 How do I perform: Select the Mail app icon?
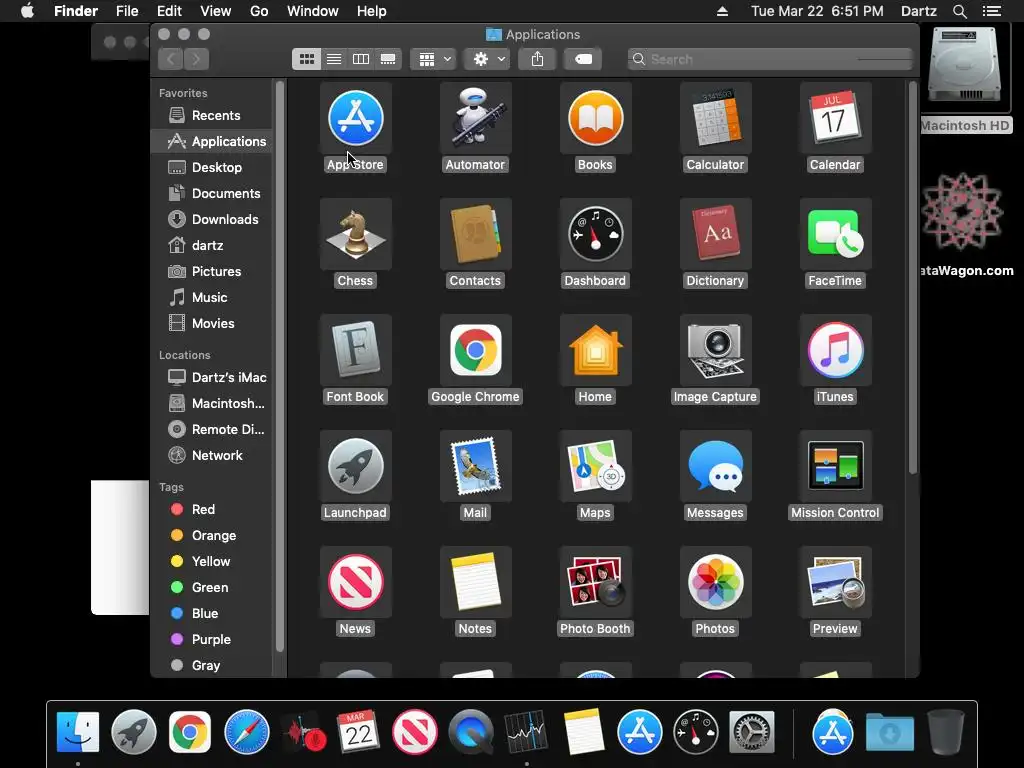(x=475, y=466)
